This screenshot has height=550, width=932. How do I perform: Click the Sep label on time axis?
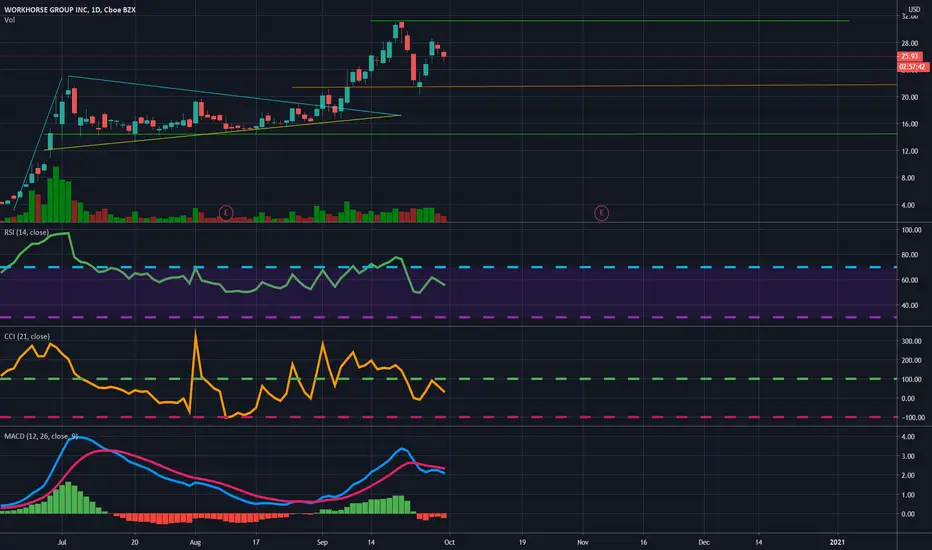pyautogui.click(x=322, y=542)
